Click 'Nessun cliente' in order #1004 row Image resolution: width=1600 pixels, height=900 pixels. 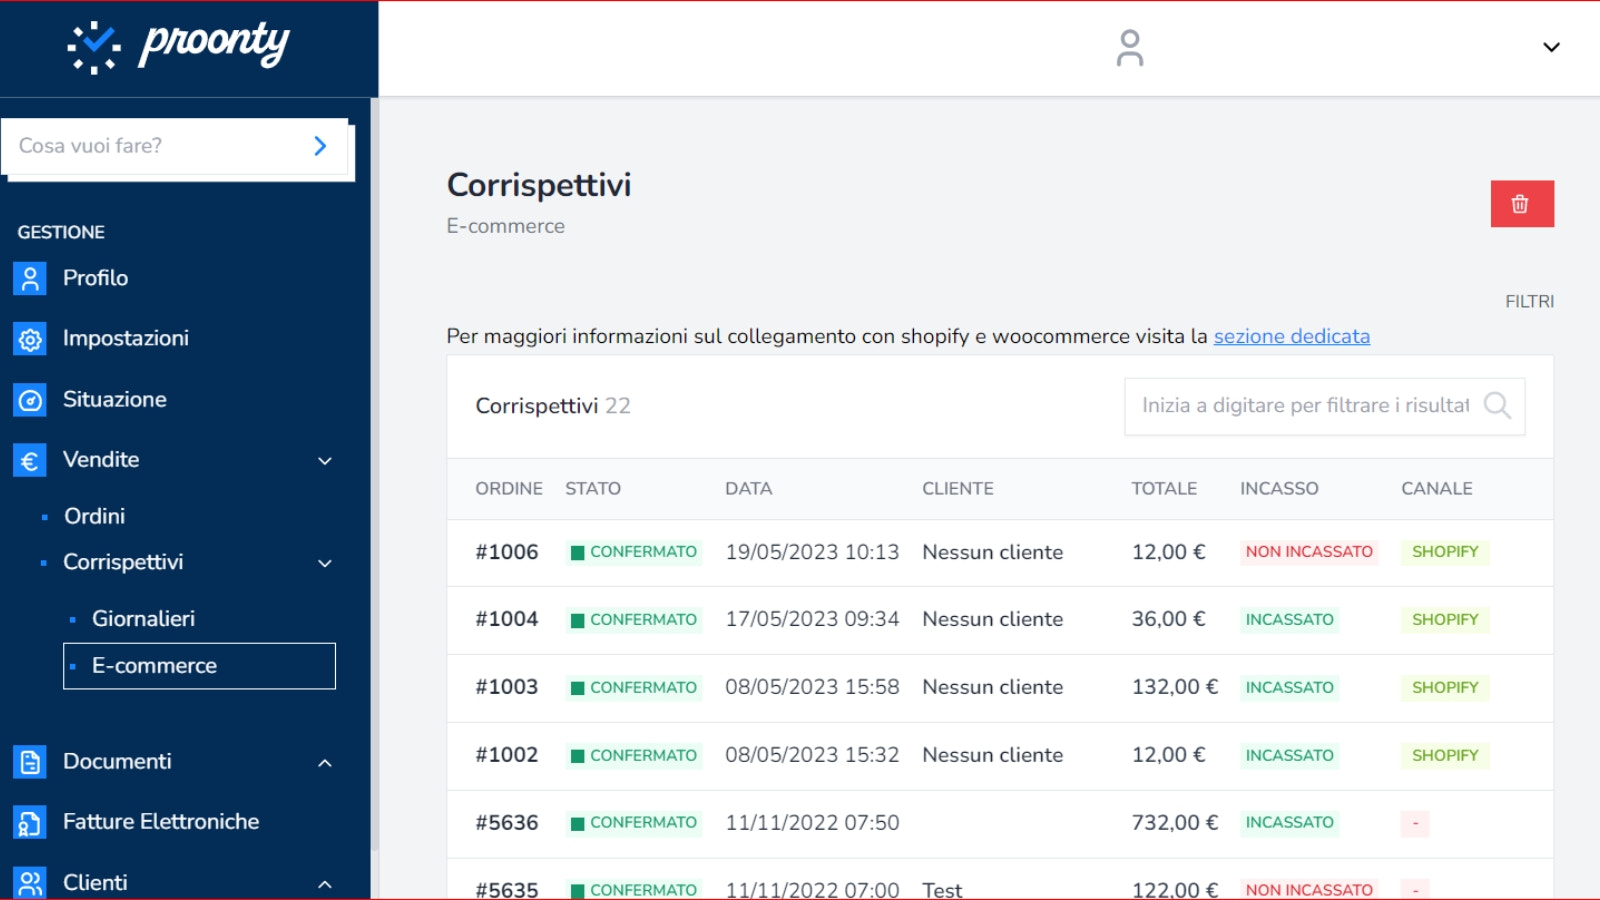(993, 619)
